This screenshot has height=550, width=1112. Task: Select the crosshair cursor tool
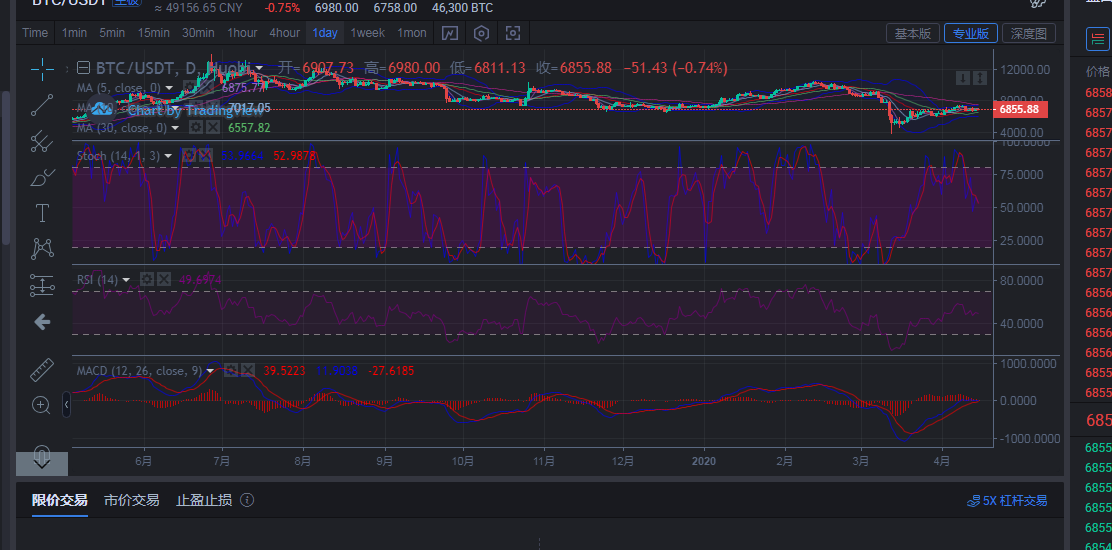[42, 69]
